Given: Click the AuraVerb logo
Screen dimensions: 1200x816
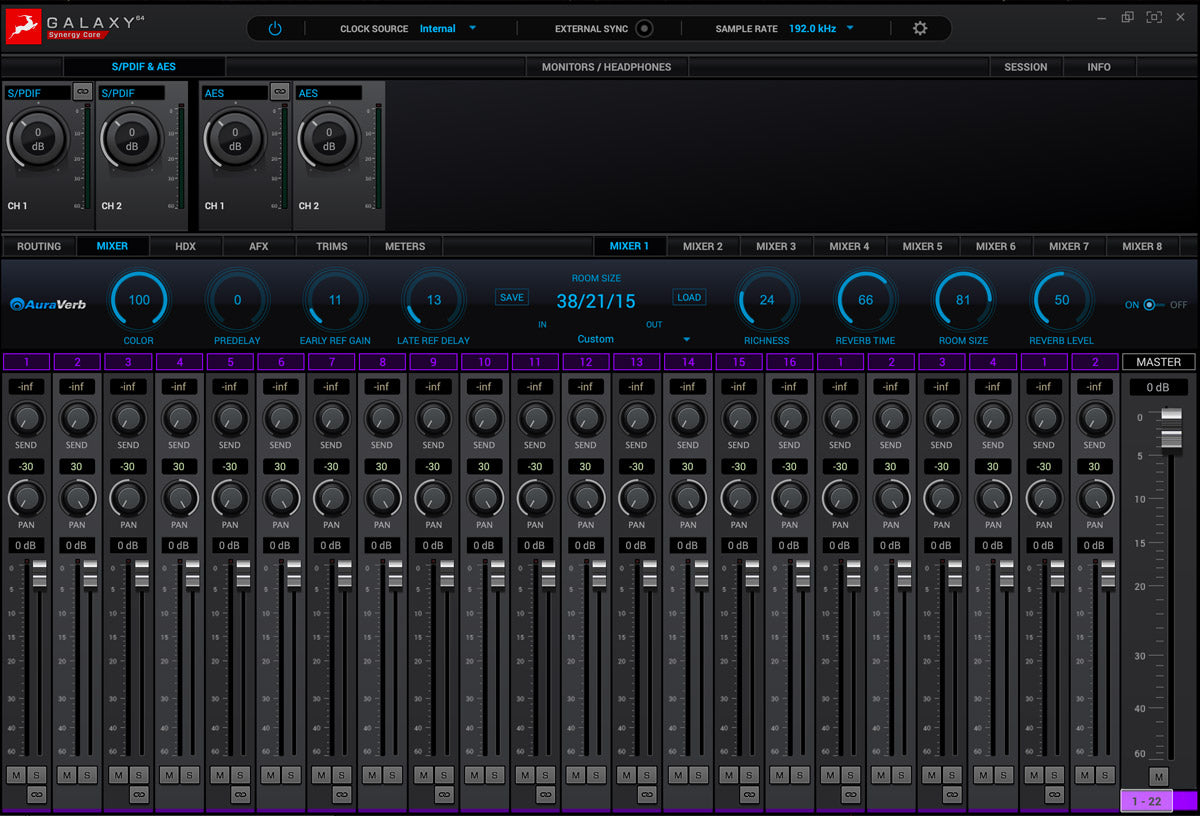Looking at the screenshot, I should [47, 304].
